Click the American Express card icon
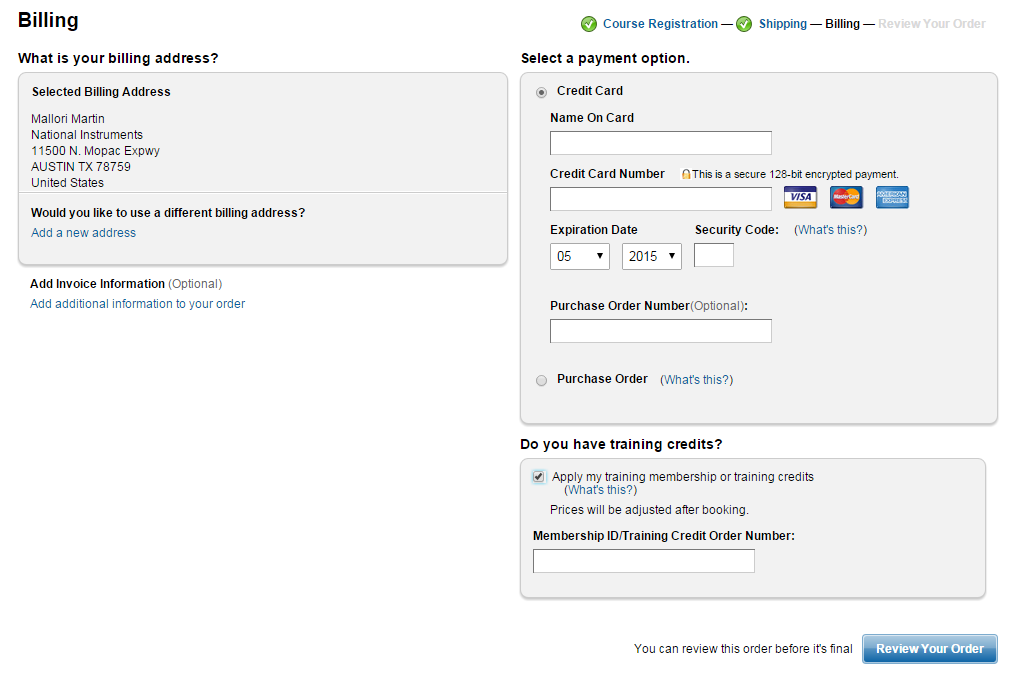 point(892,198)
